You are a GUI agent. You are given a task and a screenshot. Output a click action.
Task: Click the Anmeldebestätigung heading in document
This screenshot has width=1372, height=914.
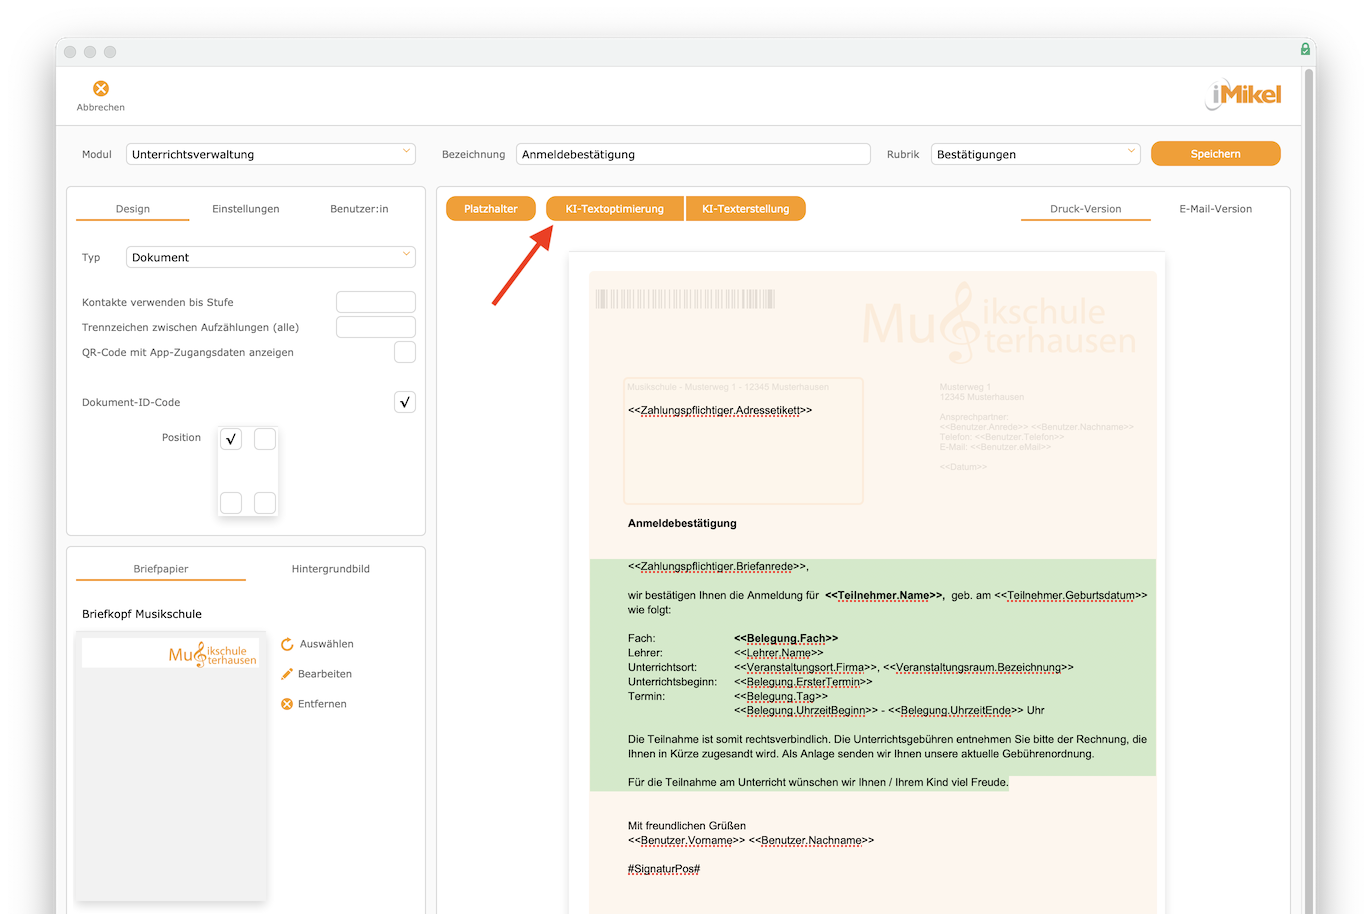(682, 523)
